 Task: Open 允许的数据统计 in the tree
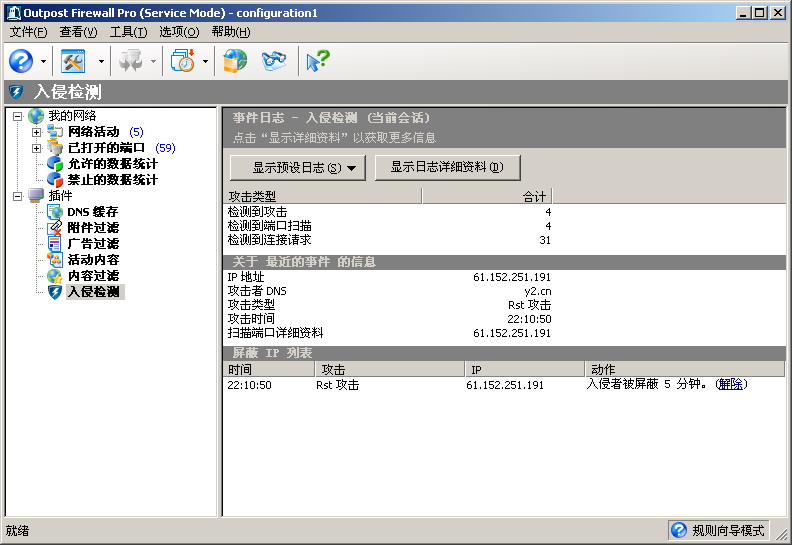point(111,164)
